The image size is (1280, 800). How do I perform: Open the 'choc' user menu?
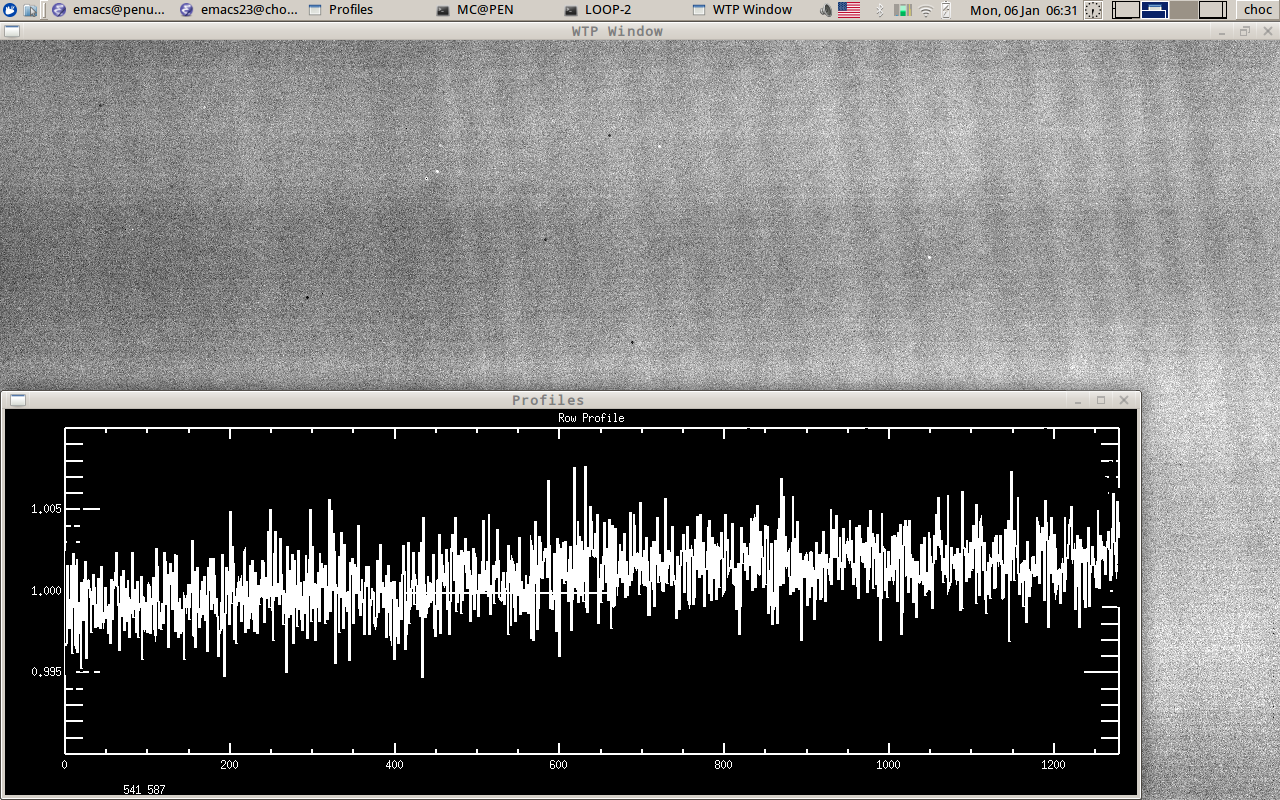tap(1257, 10)
